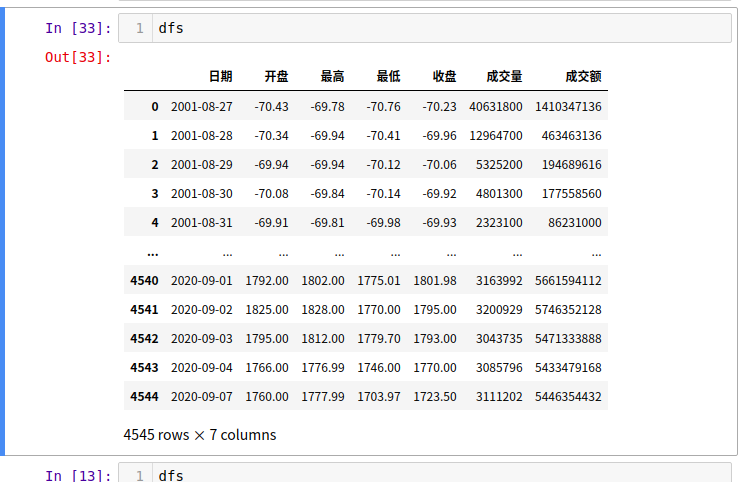This screenshot has height=482, width=743.
Task: Click the value 1776.99
Action: [x=323, y=367]
